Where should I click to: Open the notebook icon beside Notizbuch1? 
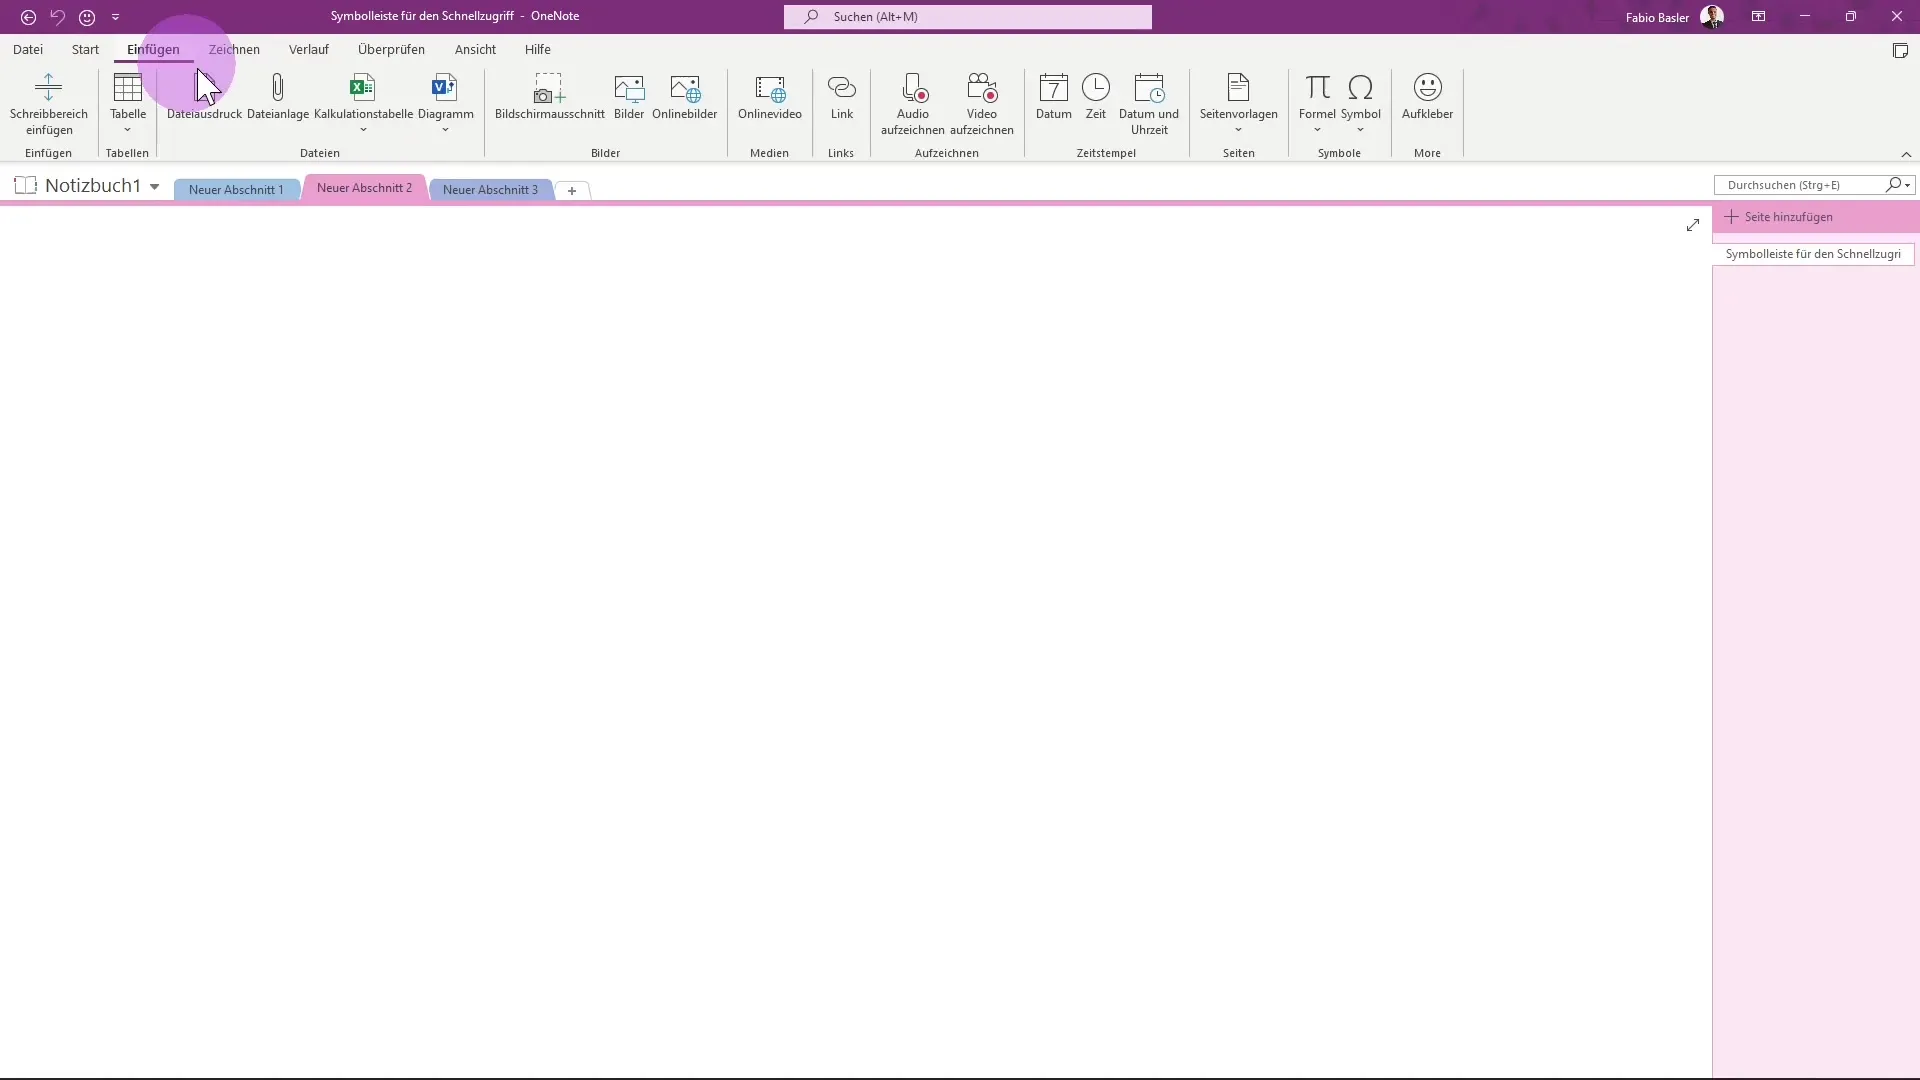[x=26, y=185]
